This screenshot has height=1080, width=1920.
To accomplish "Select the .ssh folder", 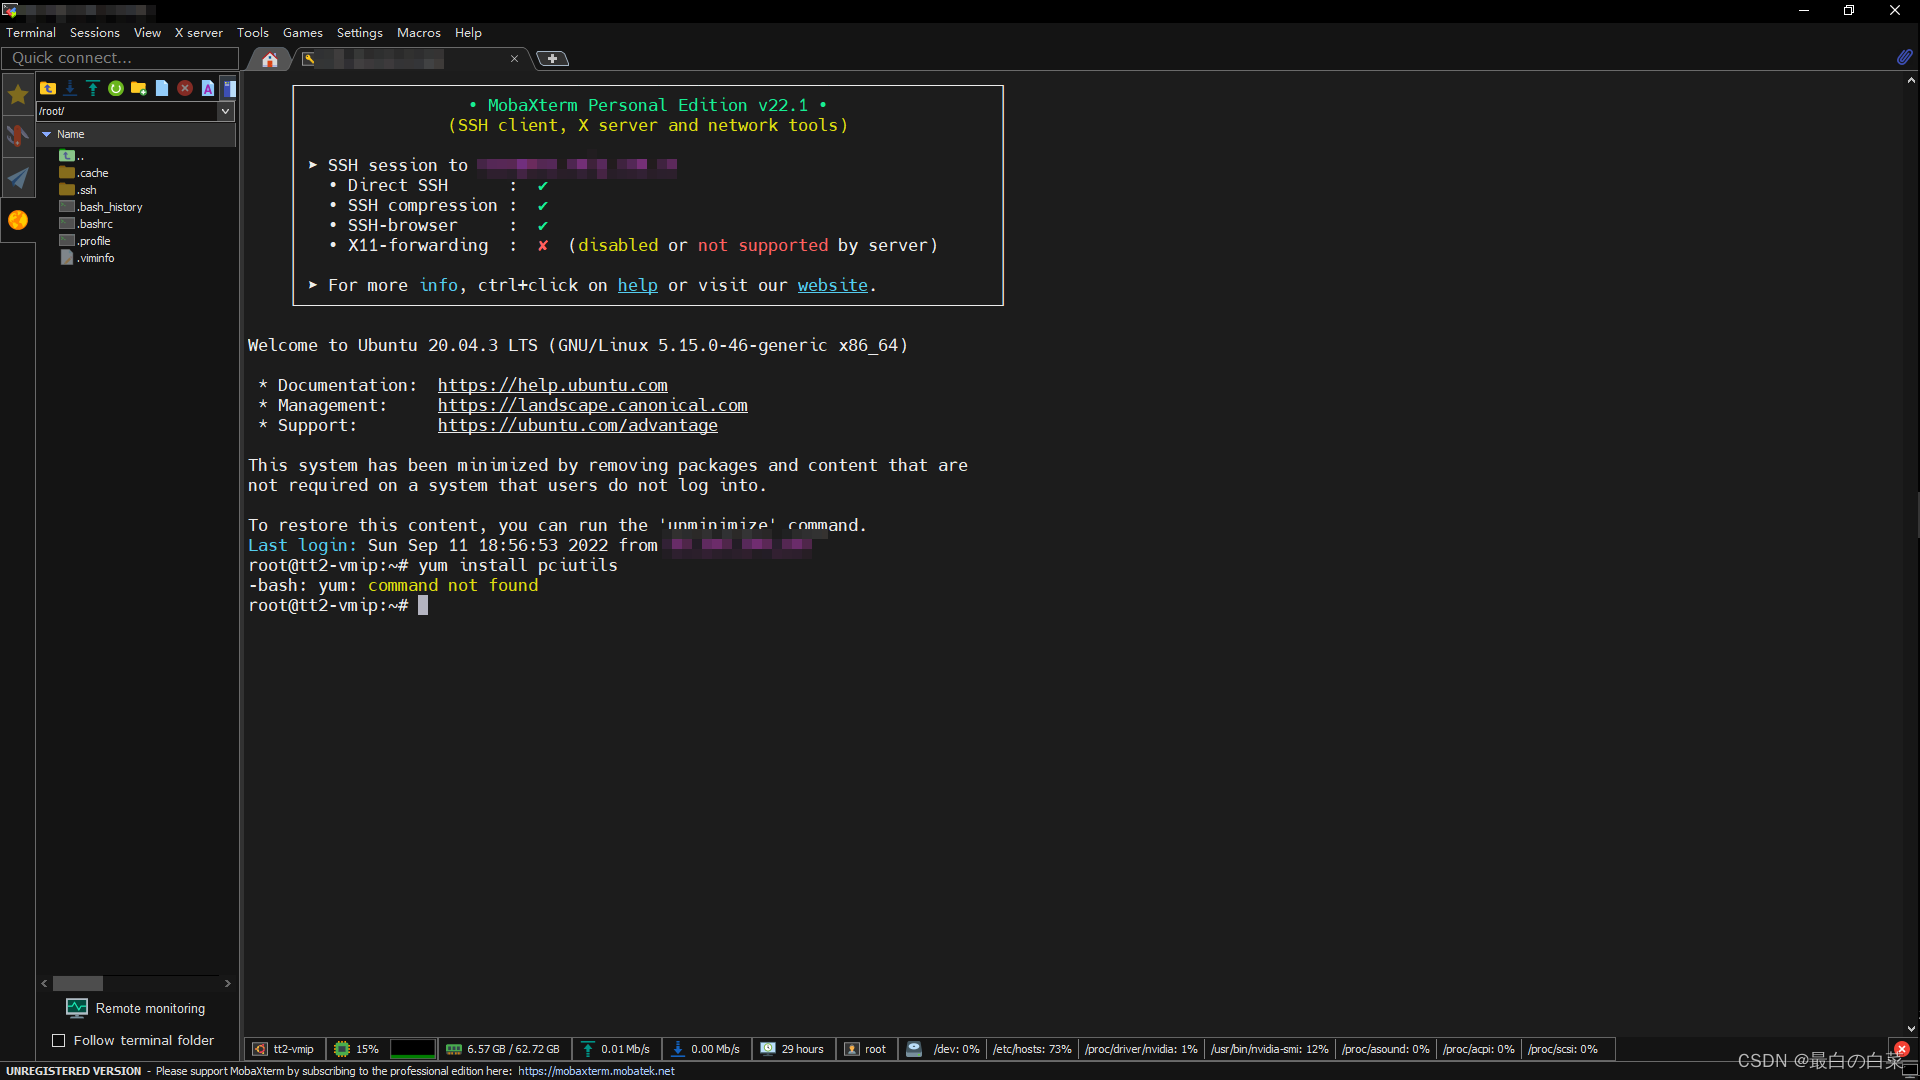I will (78, 190).
